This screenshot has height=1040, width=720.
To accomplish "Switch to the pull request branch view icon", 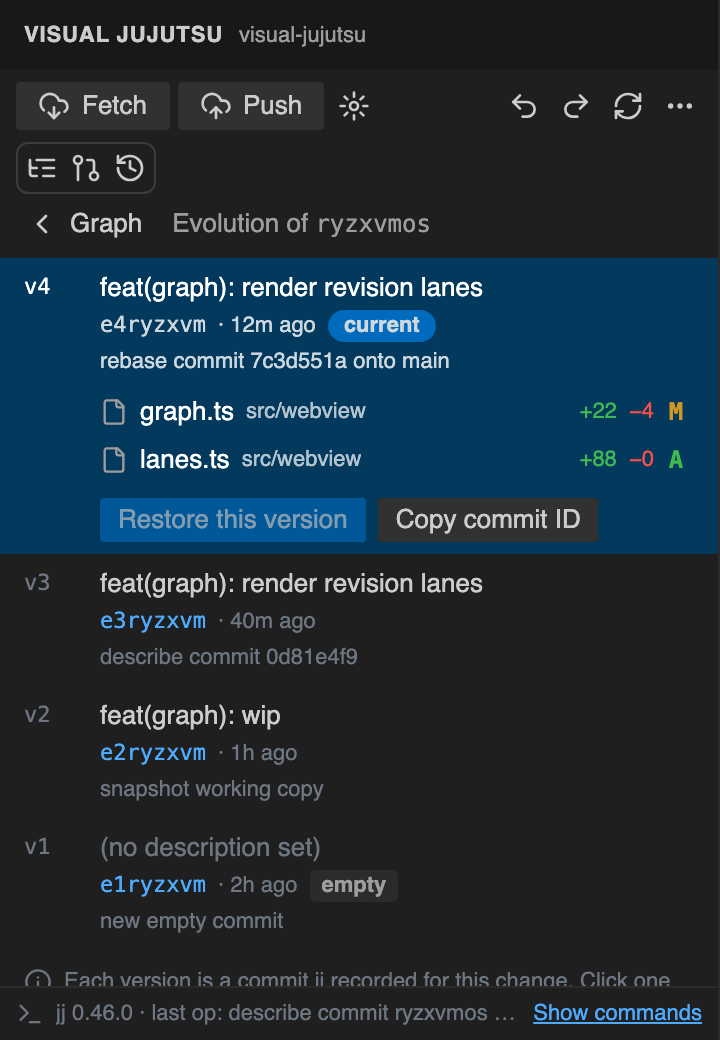I will point(86,168).
